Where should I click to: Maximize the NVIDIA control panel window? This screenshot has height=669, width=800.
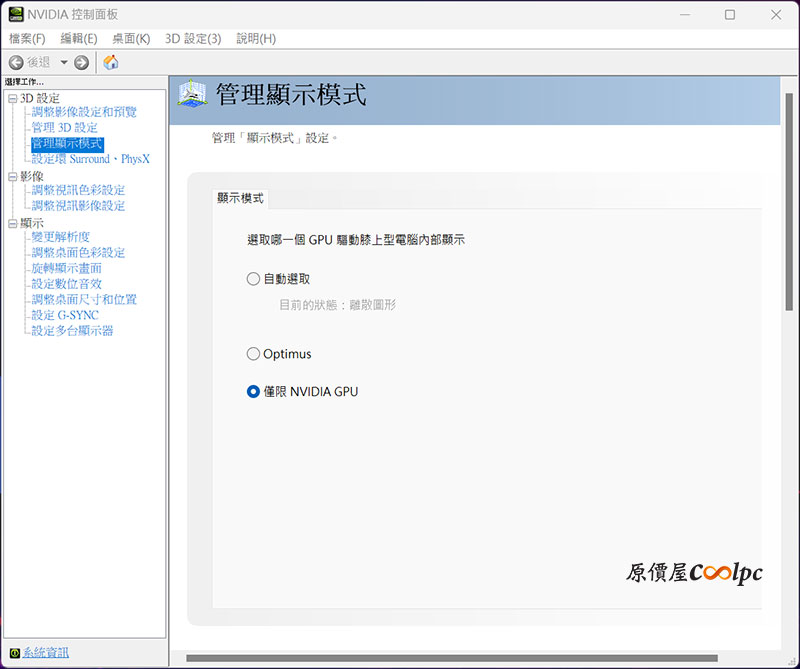[x=730, y=15]
